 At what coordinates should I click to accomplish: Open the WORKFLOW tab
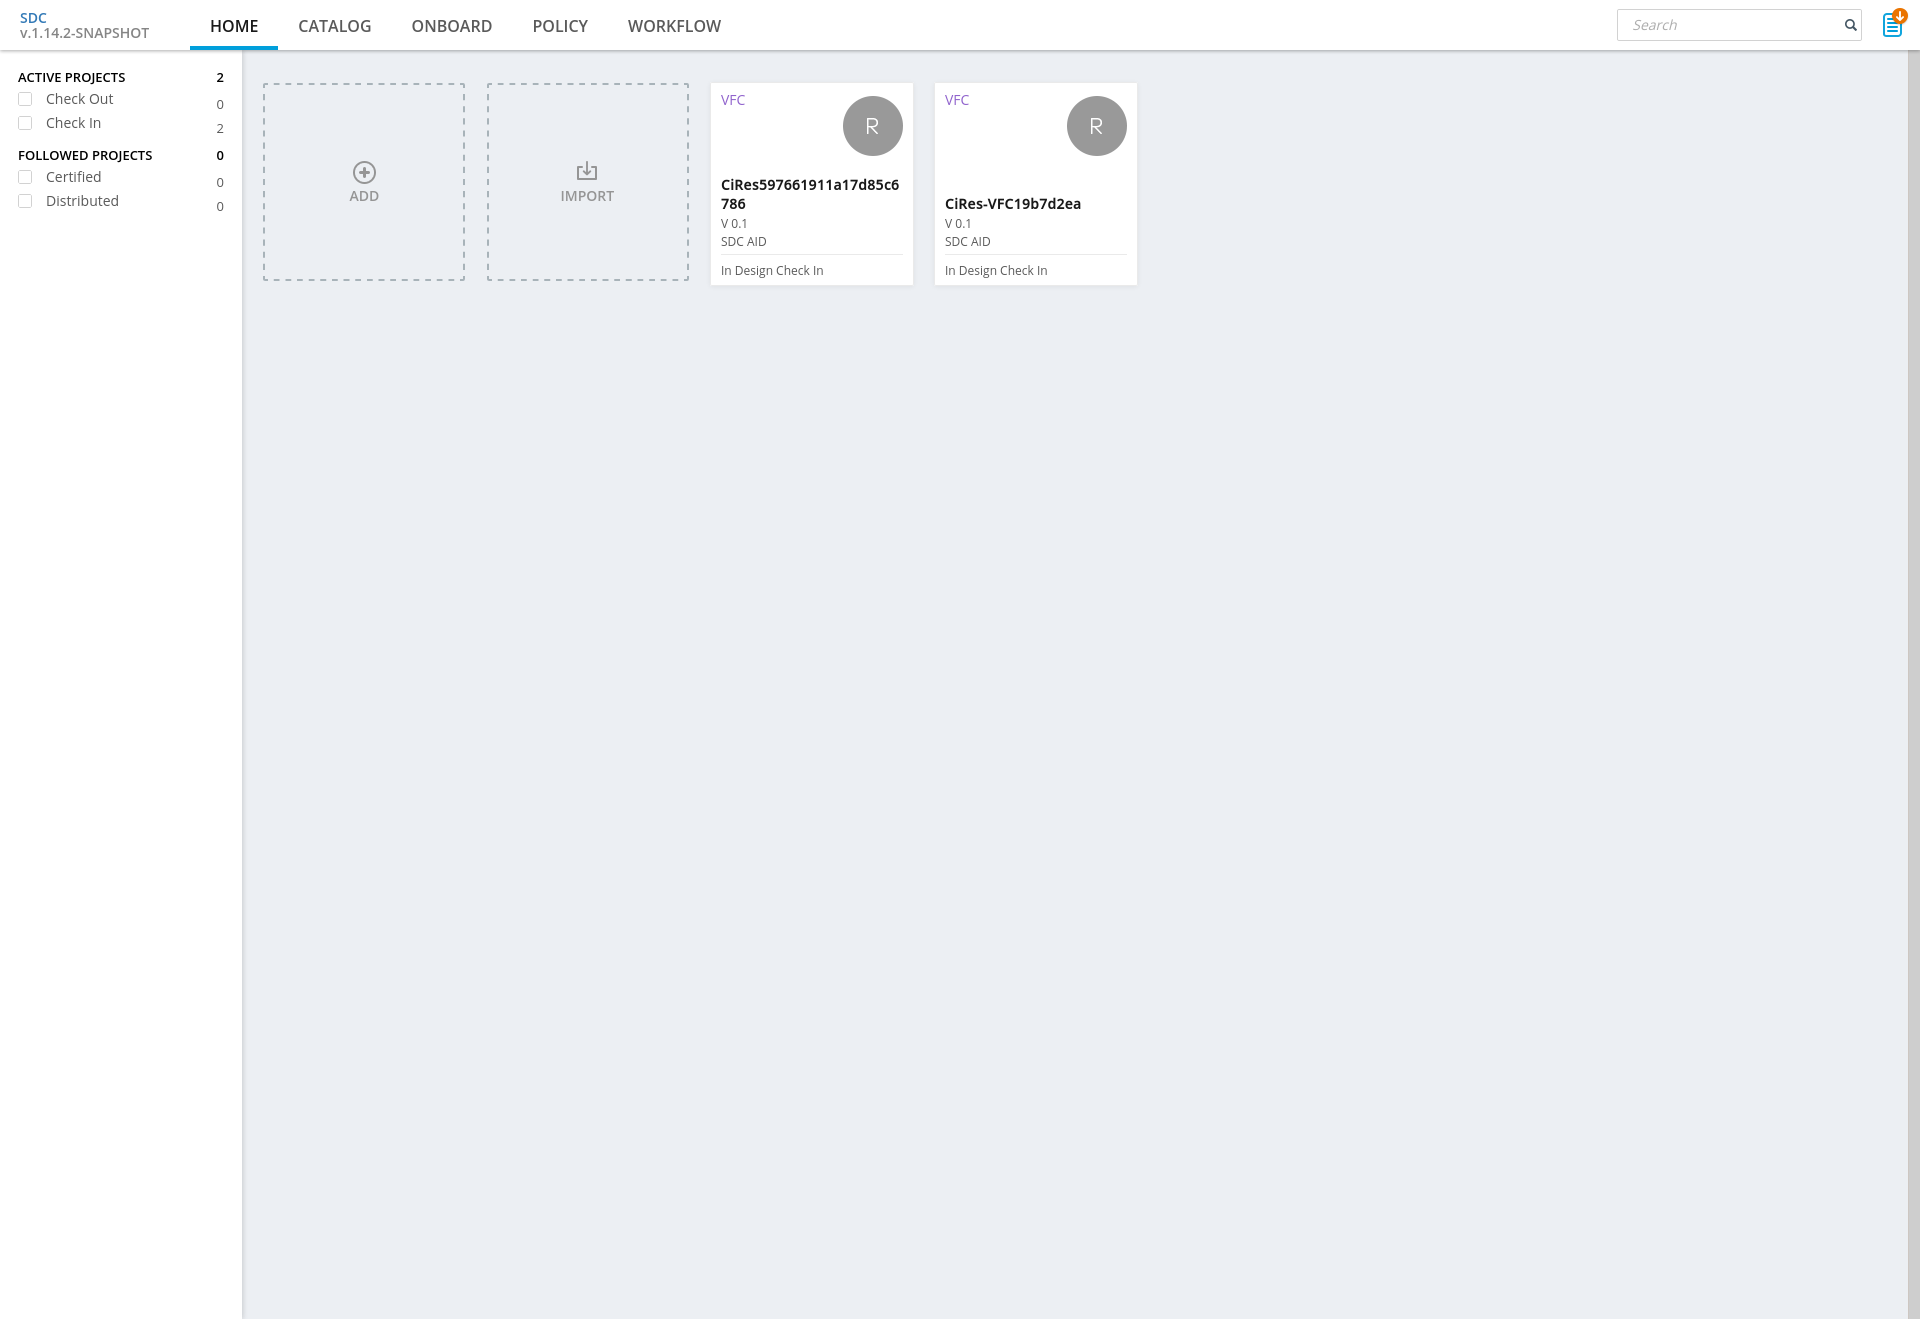[674, 26]
